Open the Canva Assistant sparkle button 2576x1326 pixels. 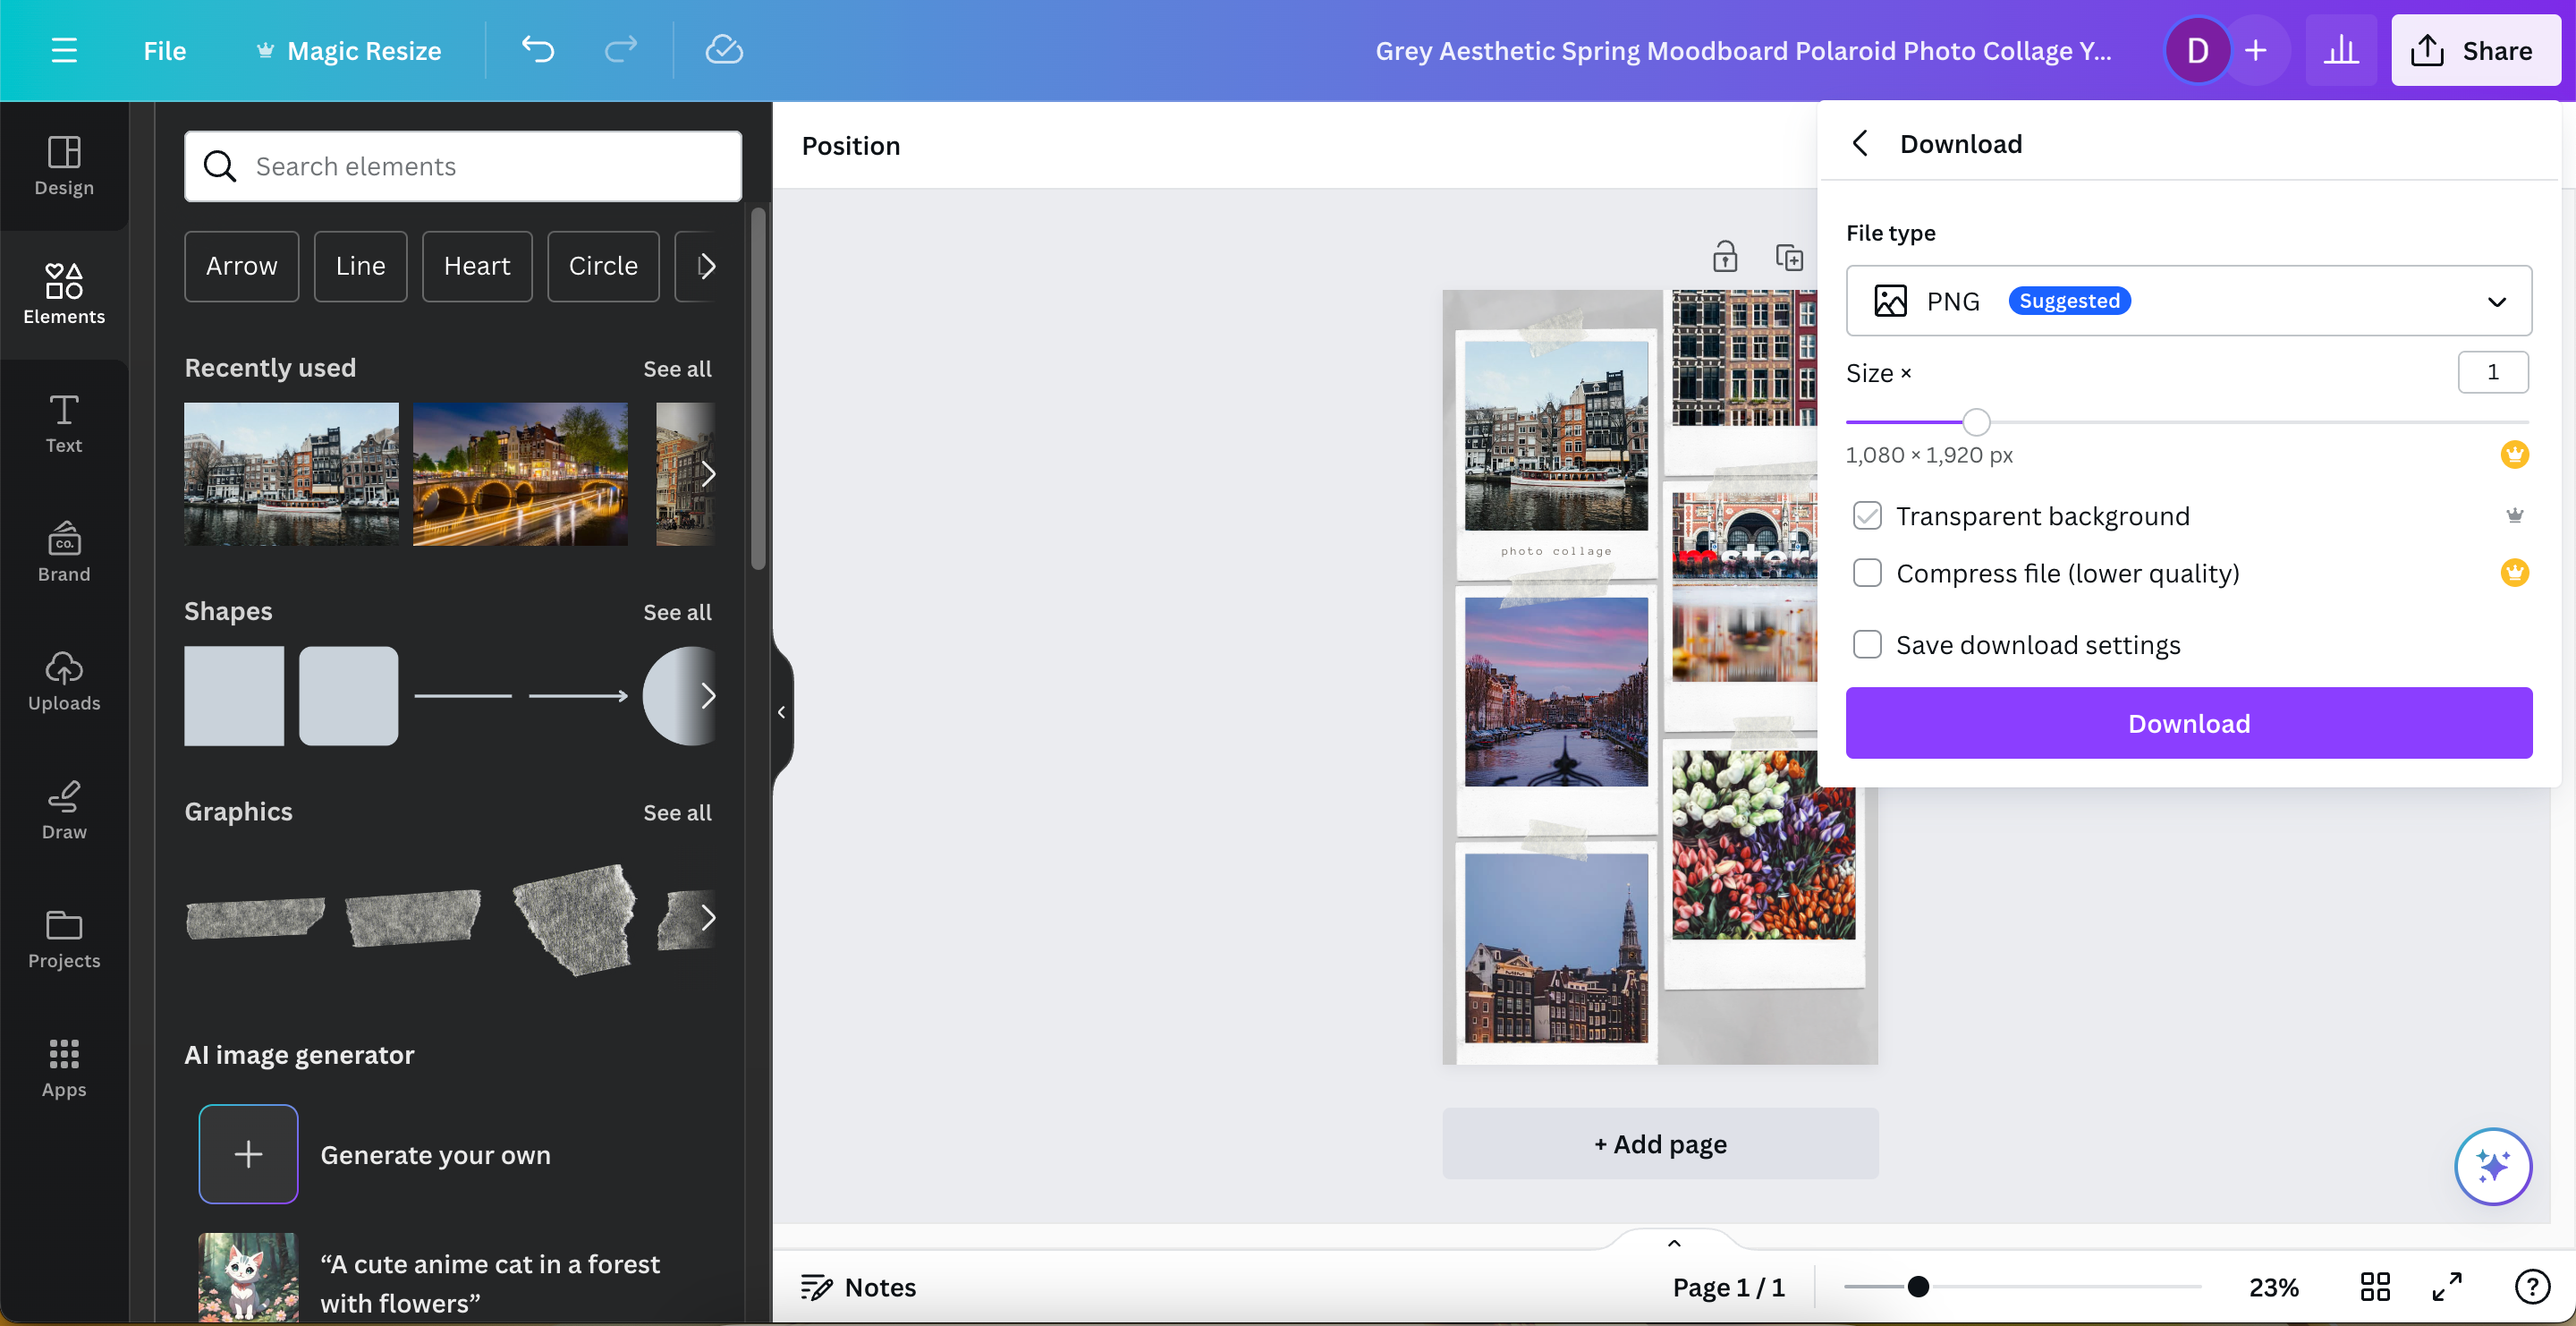[2492, 1166]
